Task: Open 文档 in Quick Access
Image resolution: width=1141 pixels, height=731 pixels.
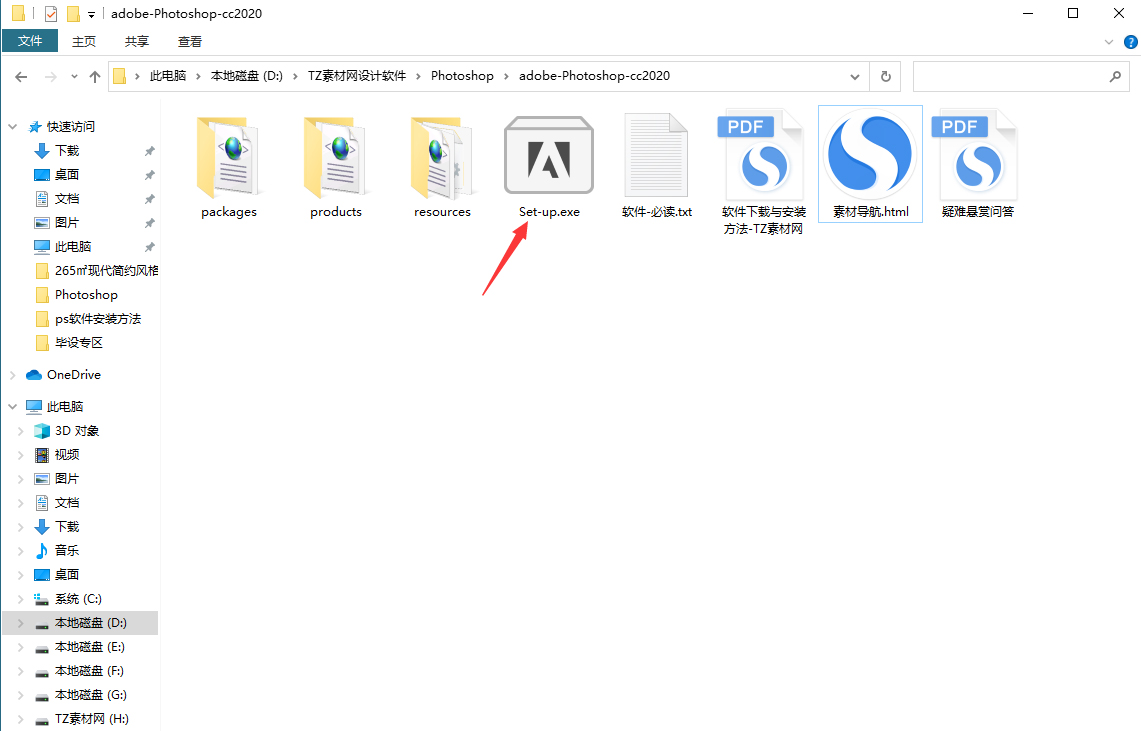Action: [x=67, y=199]
